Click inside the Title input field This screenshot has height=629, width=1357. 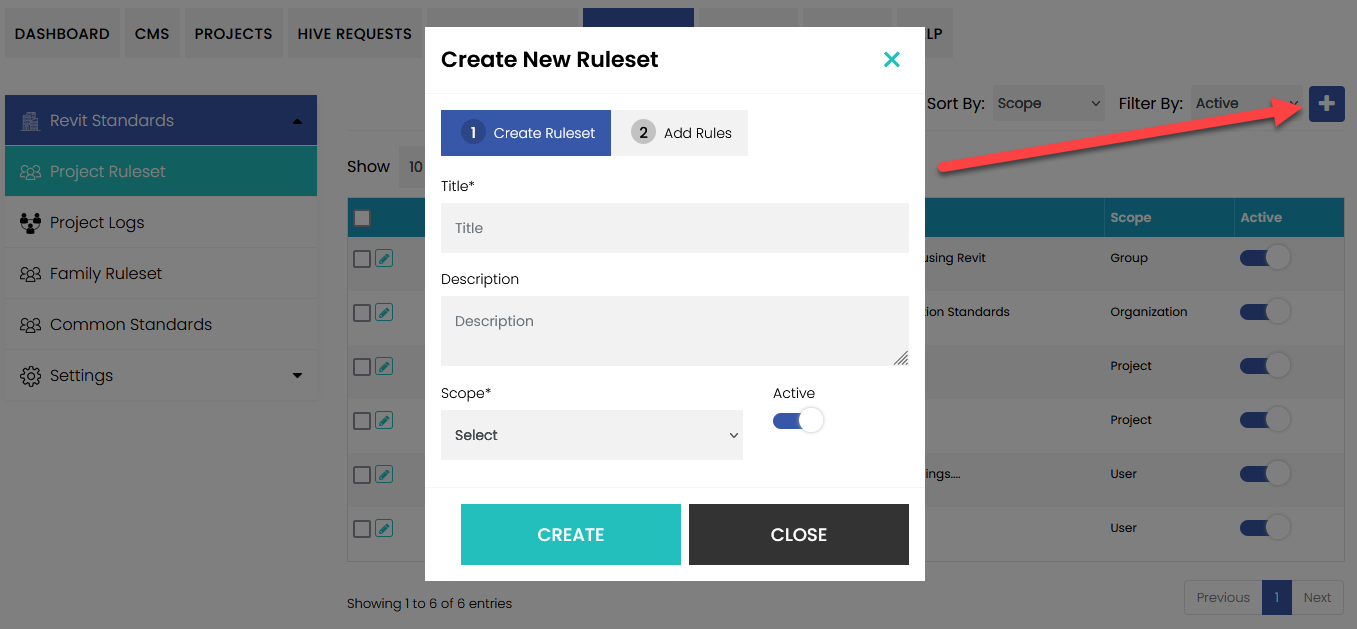(x=674, y=227)
